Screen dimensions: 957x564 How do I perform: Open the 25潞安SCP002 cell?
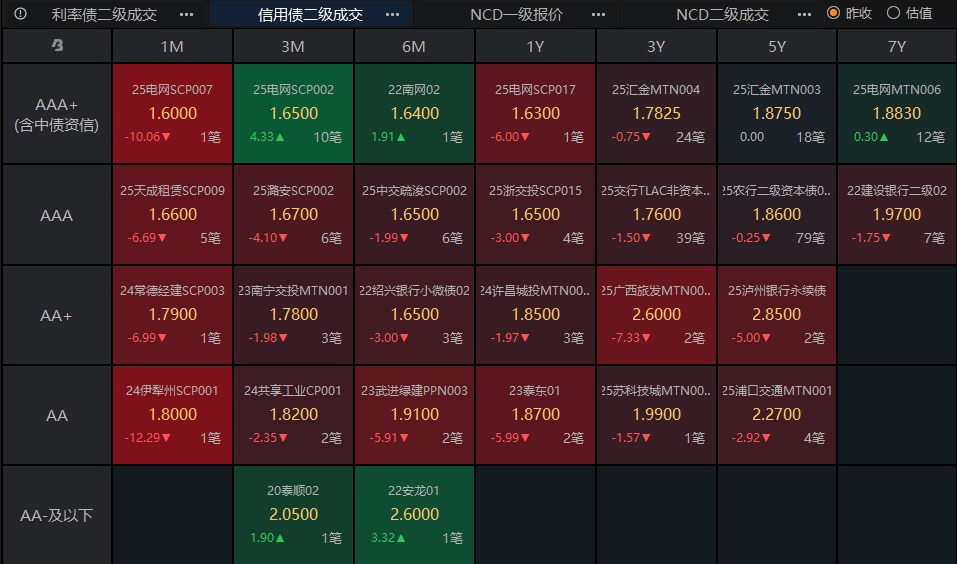click(293, 215)
